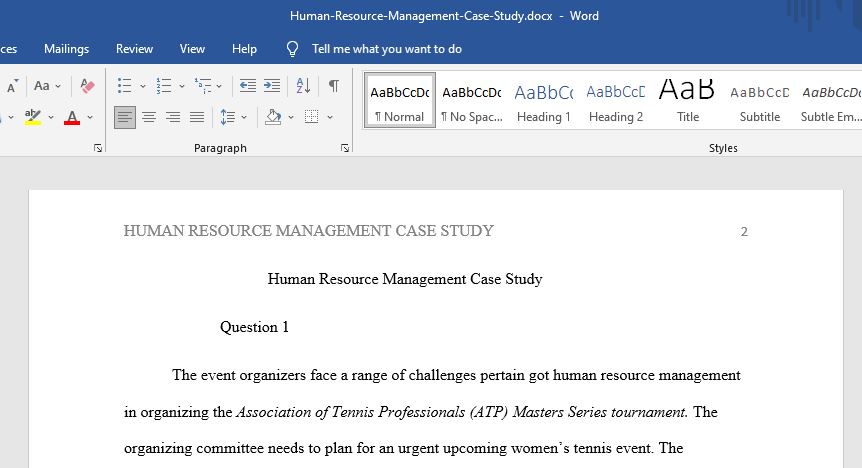Click the Tell me what you want to do box
Viewport: 862px width, 468px height.
(x=386, y=49)
